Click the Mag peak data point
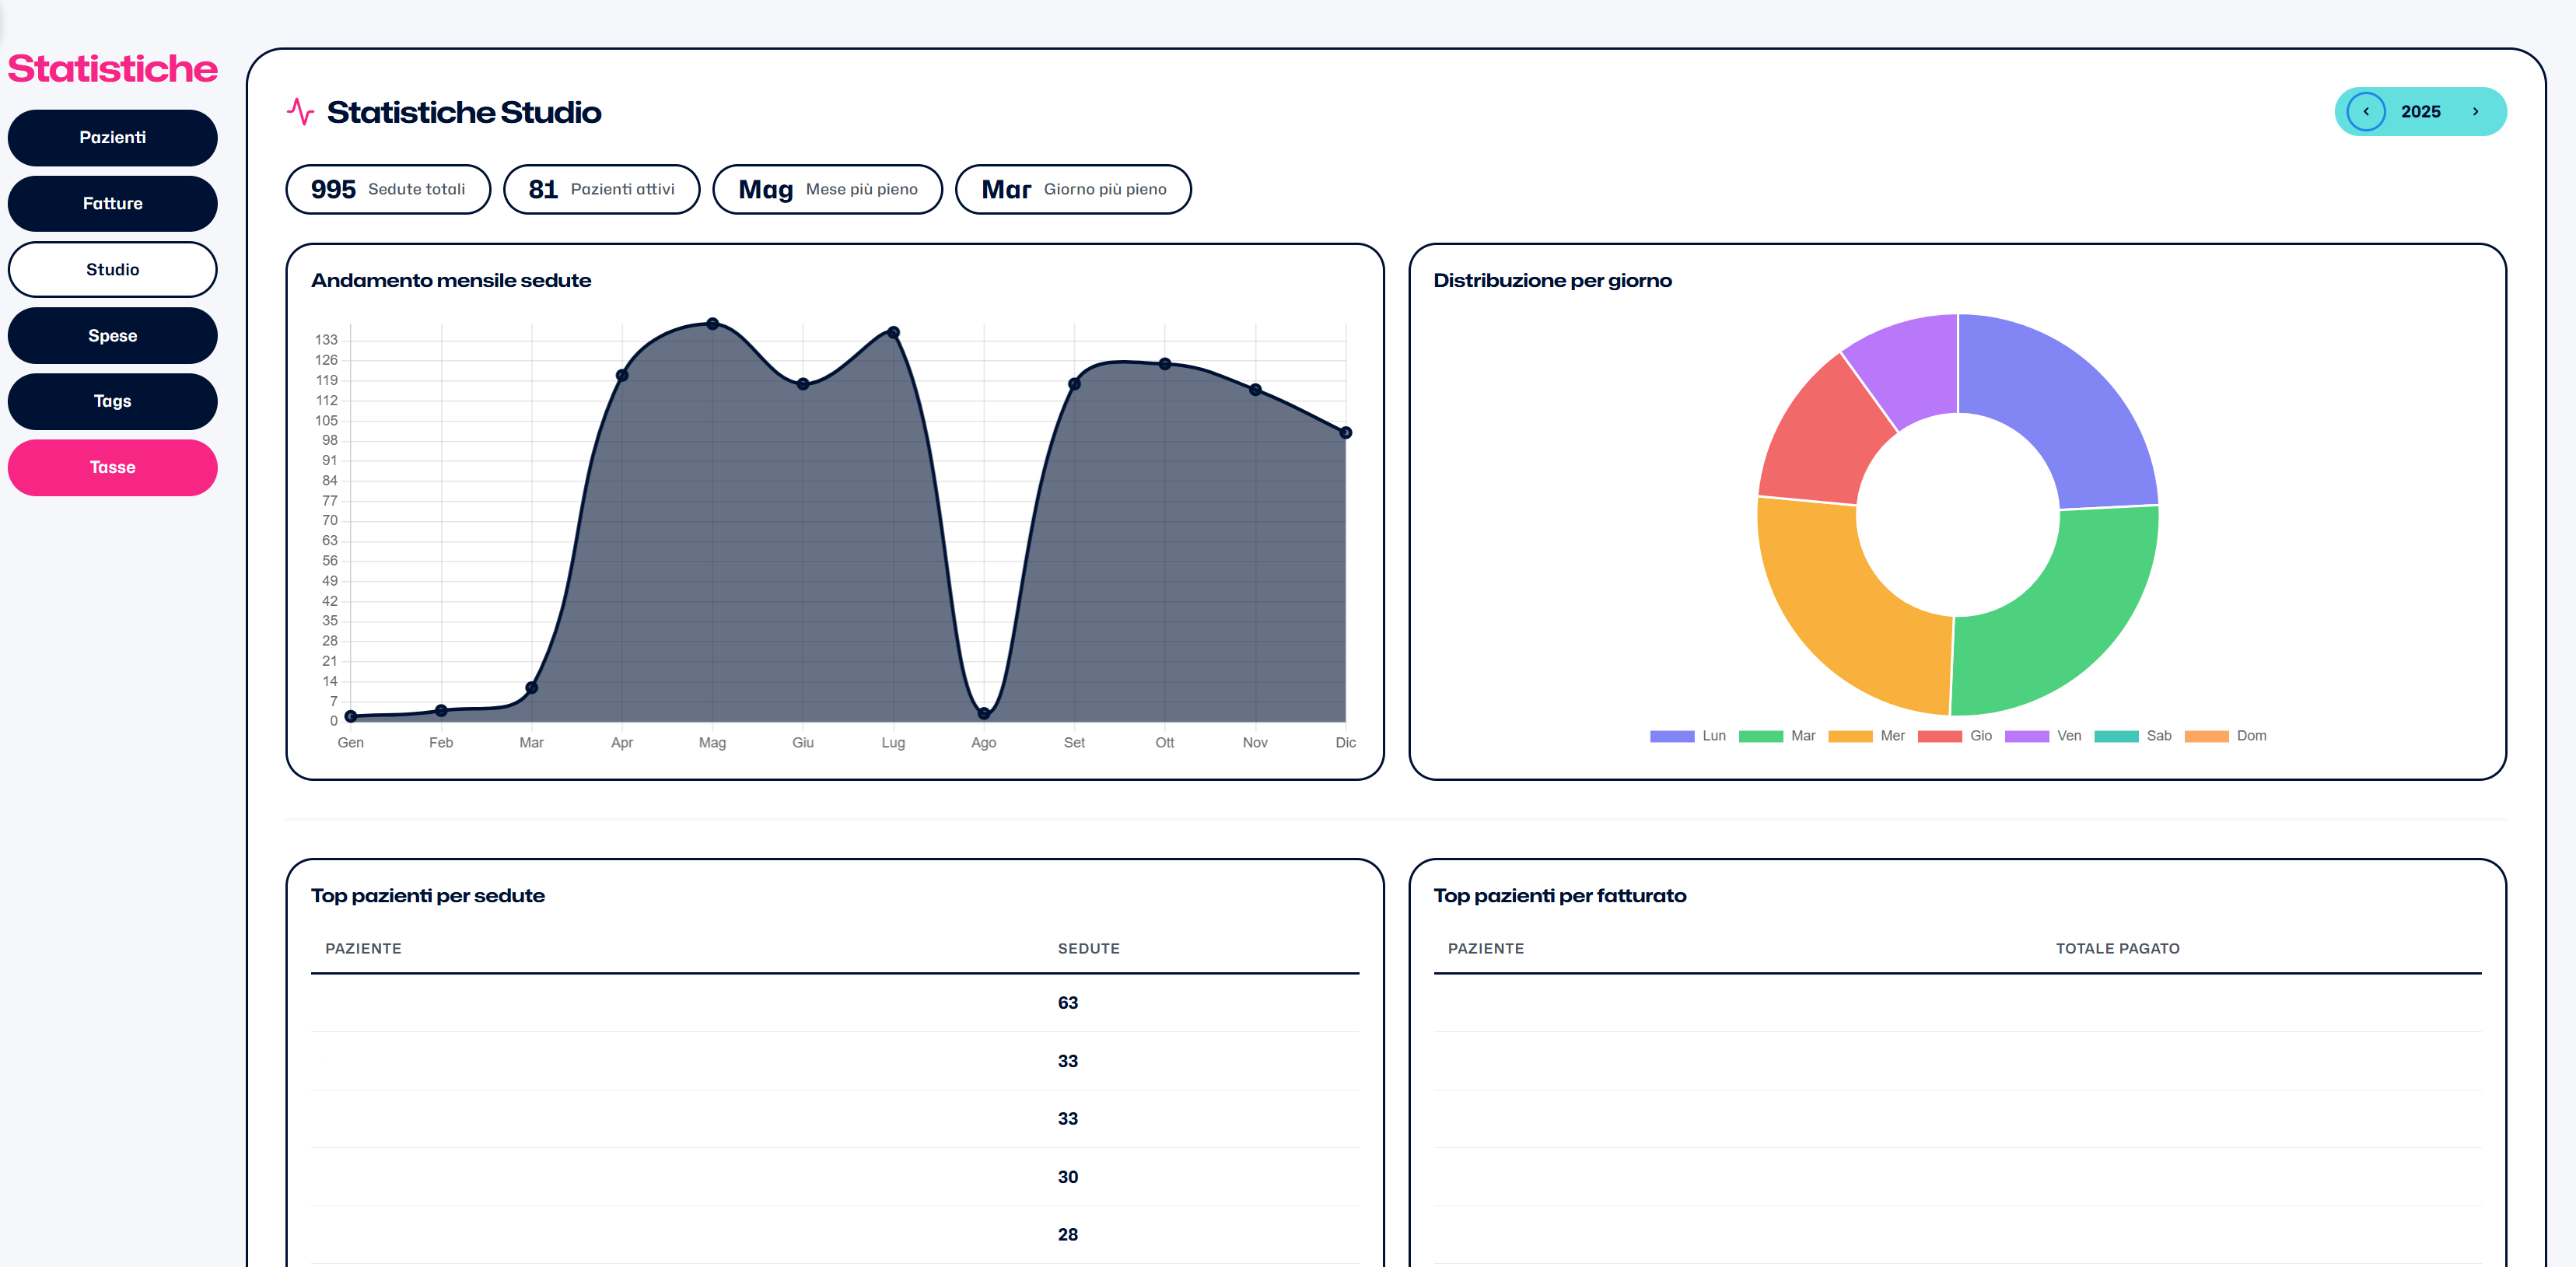The width and height of the screenshot is (2576, 1267). coord(712,324)
